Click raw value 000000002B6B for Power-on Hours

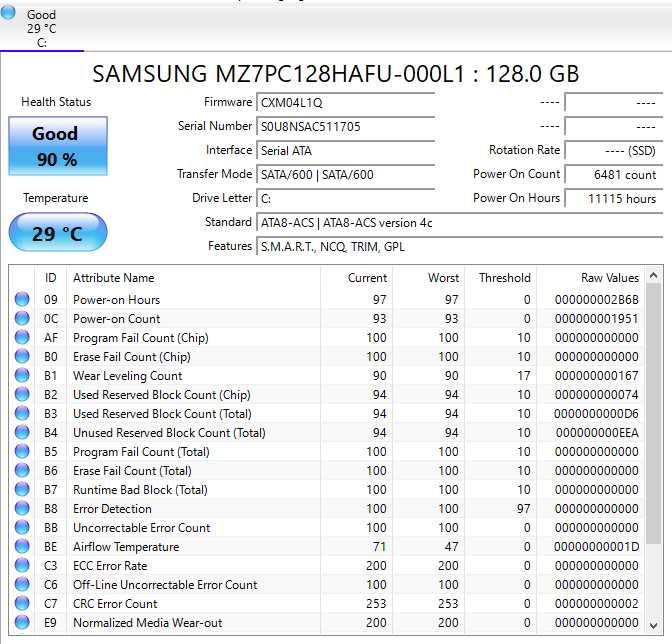(x=597, y=300)
